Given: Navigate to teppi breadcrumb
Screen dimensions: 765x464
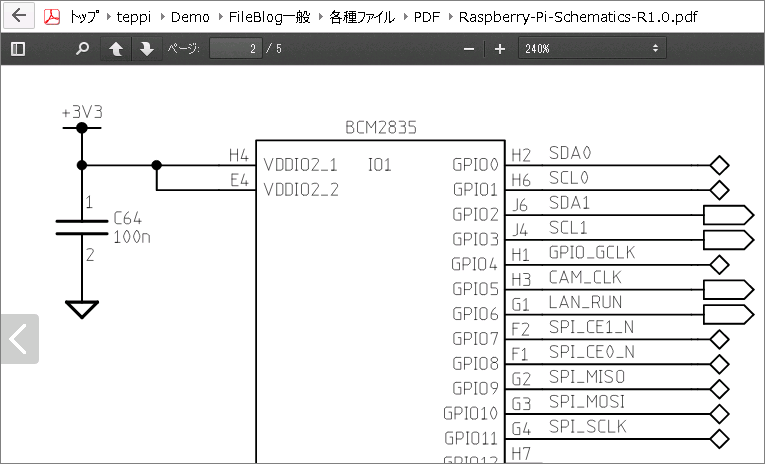Looking at the screenshot, I should (134, 17).
